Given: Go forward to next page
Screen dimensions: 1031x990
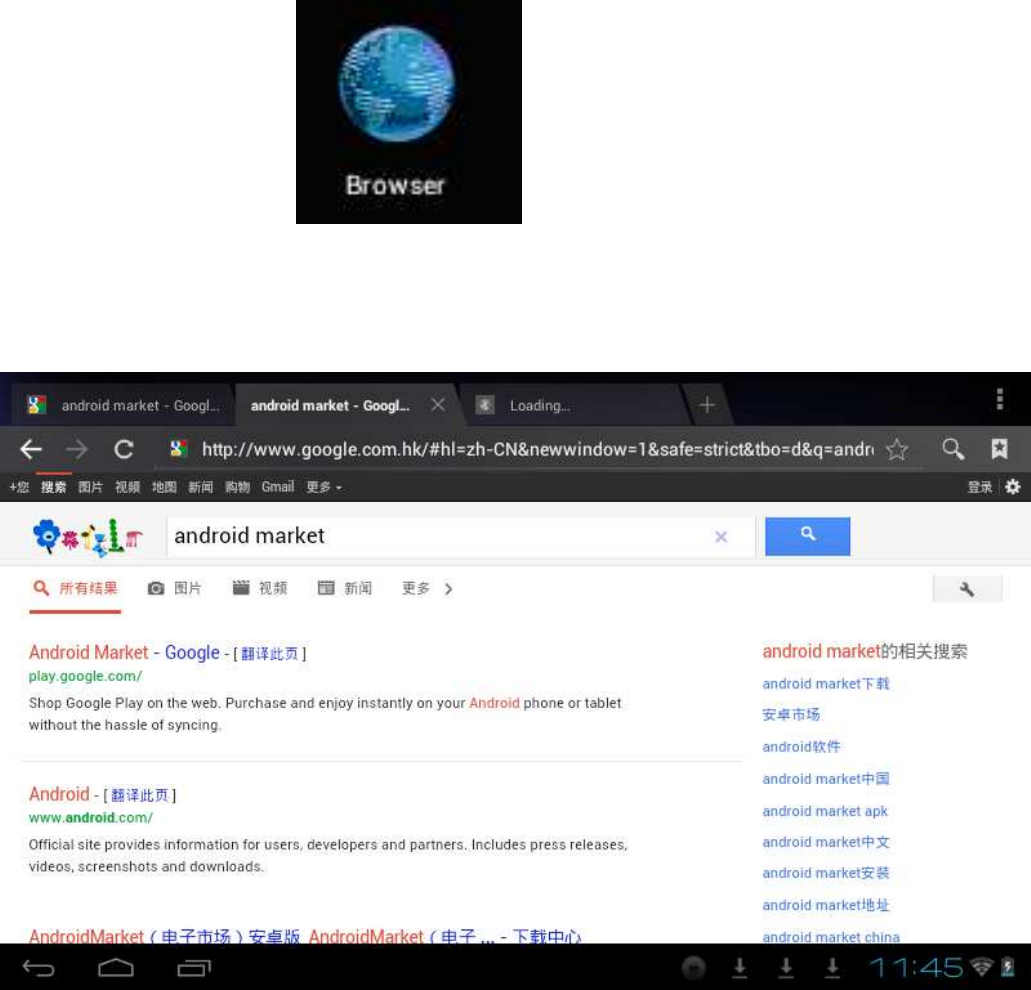Looking at the screenshot, I should point(77,450).
